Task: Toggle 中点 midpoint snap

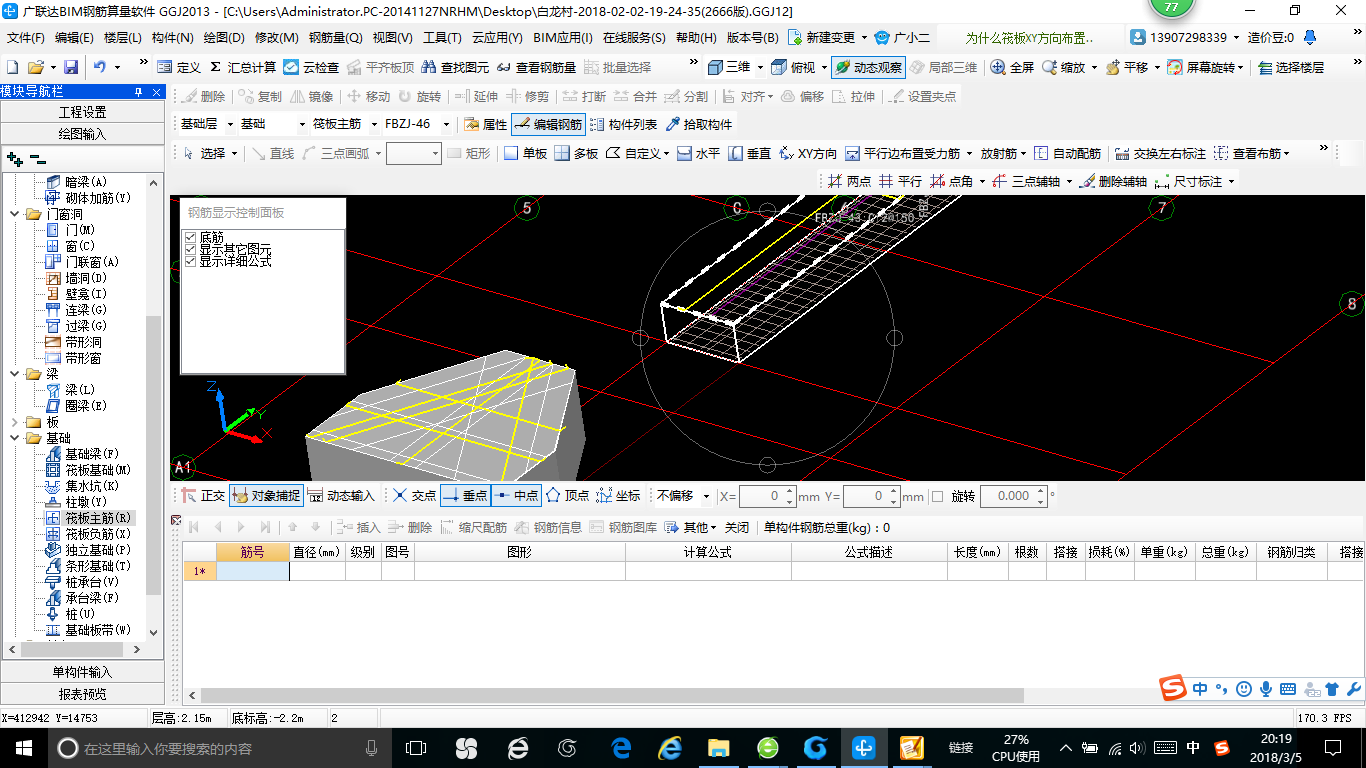Action: point(516,495)
